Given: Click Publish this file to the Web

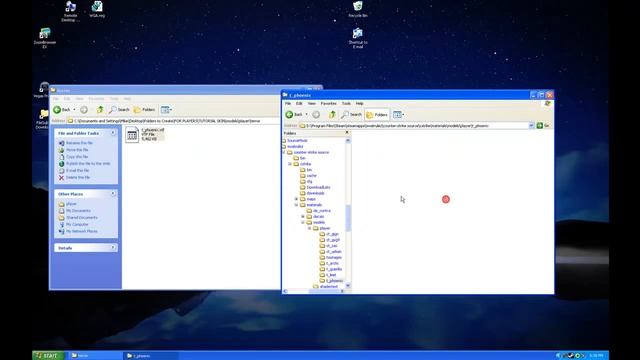Looking at the screenshot, I should click(88, 164).
